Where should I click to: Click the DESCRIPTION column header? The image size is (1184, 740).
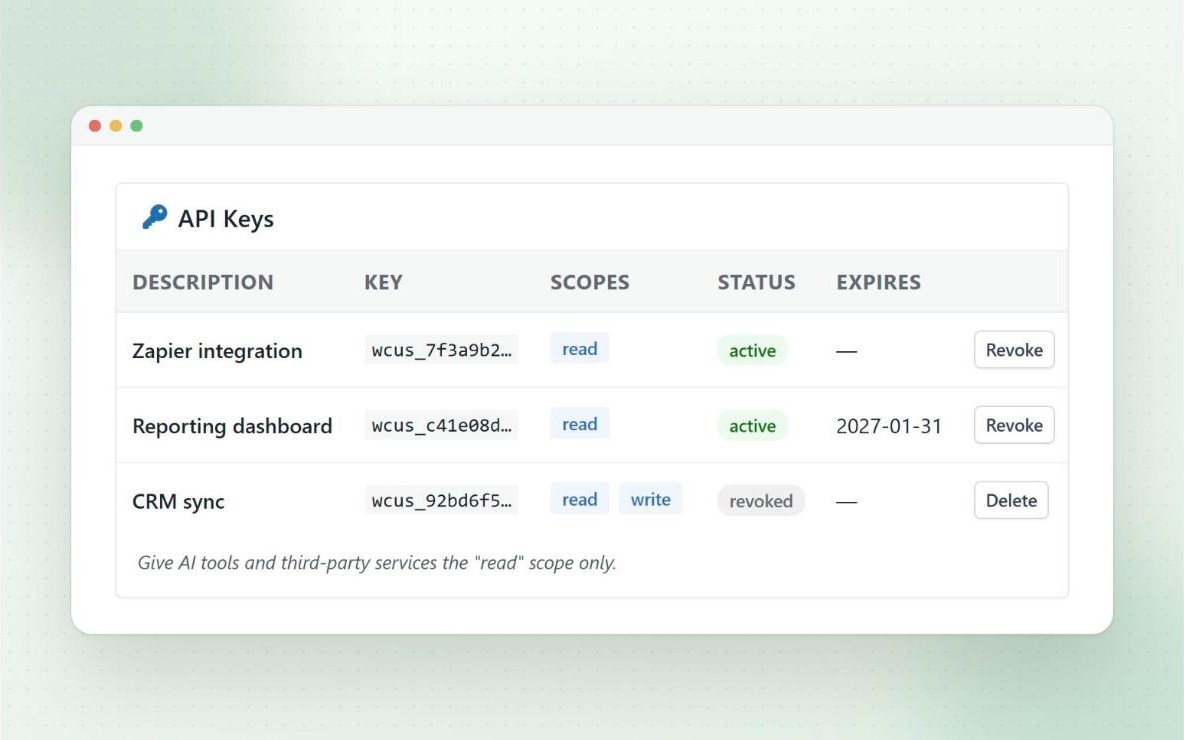coord(202,282)
